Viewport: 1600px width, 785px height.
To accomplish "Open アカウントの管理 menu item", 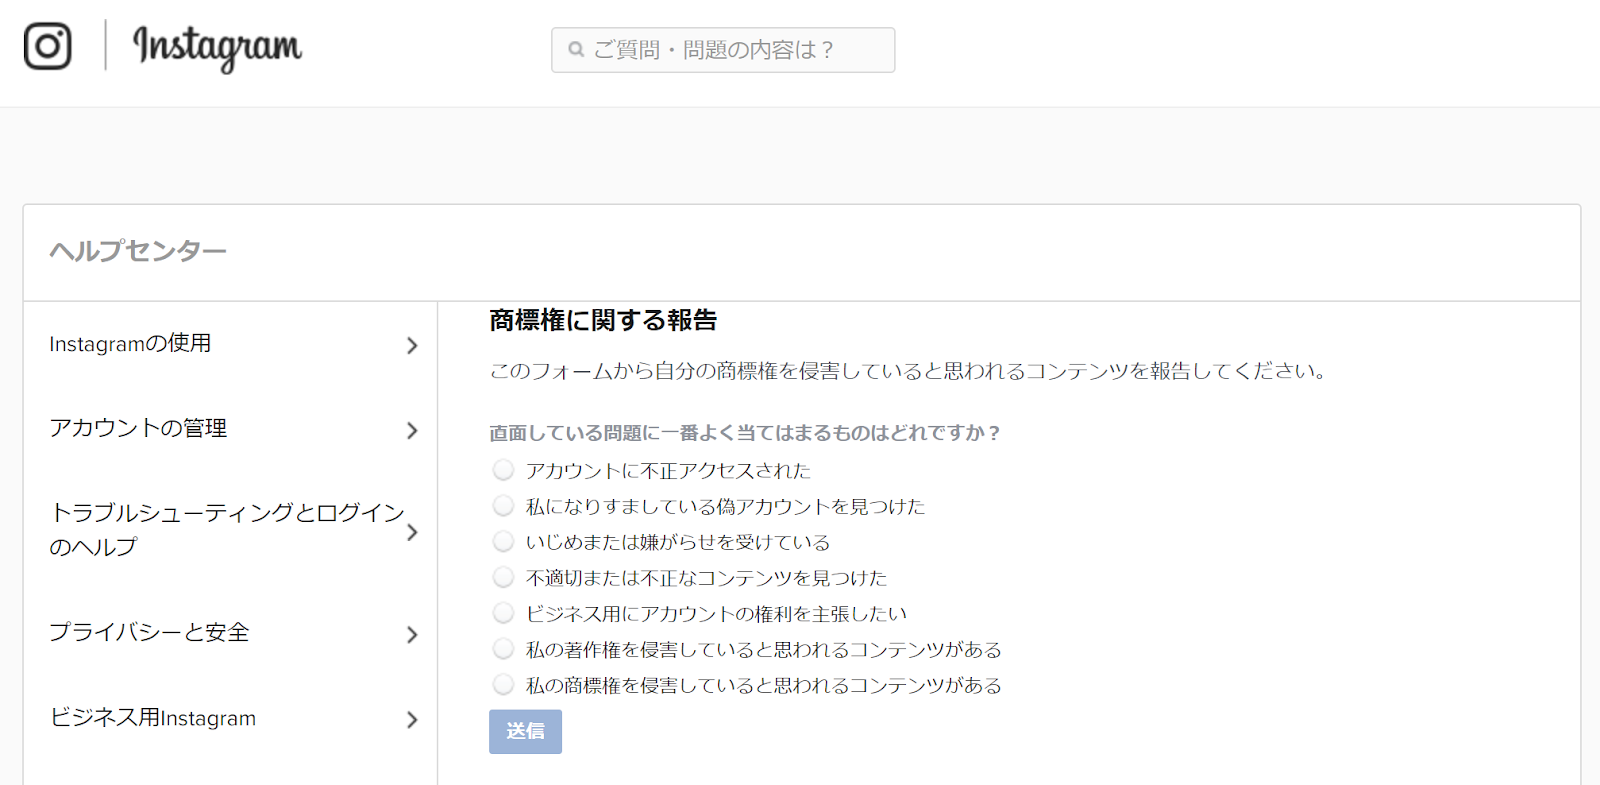I will (138, 429).
